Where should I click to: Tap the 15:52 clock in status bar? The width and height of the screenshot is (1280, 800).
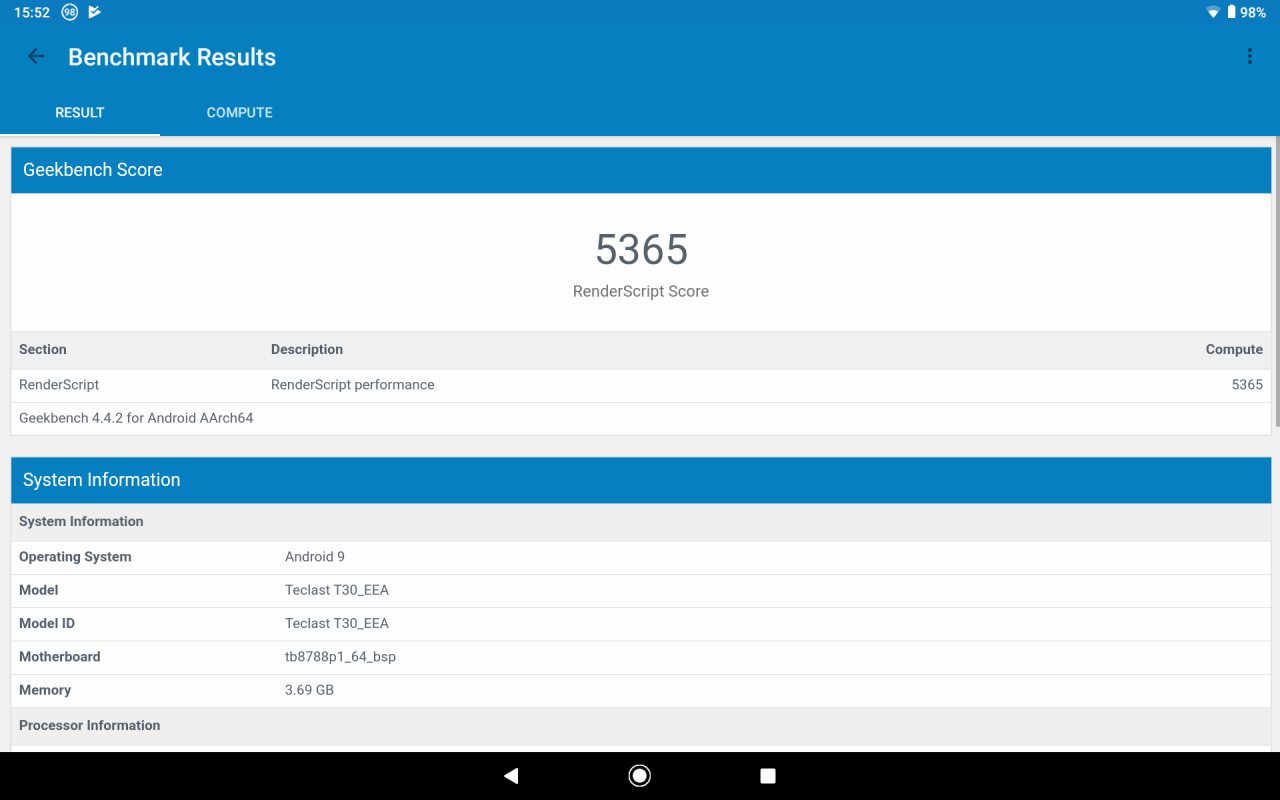pyautogui.click(x=32, y=13)
